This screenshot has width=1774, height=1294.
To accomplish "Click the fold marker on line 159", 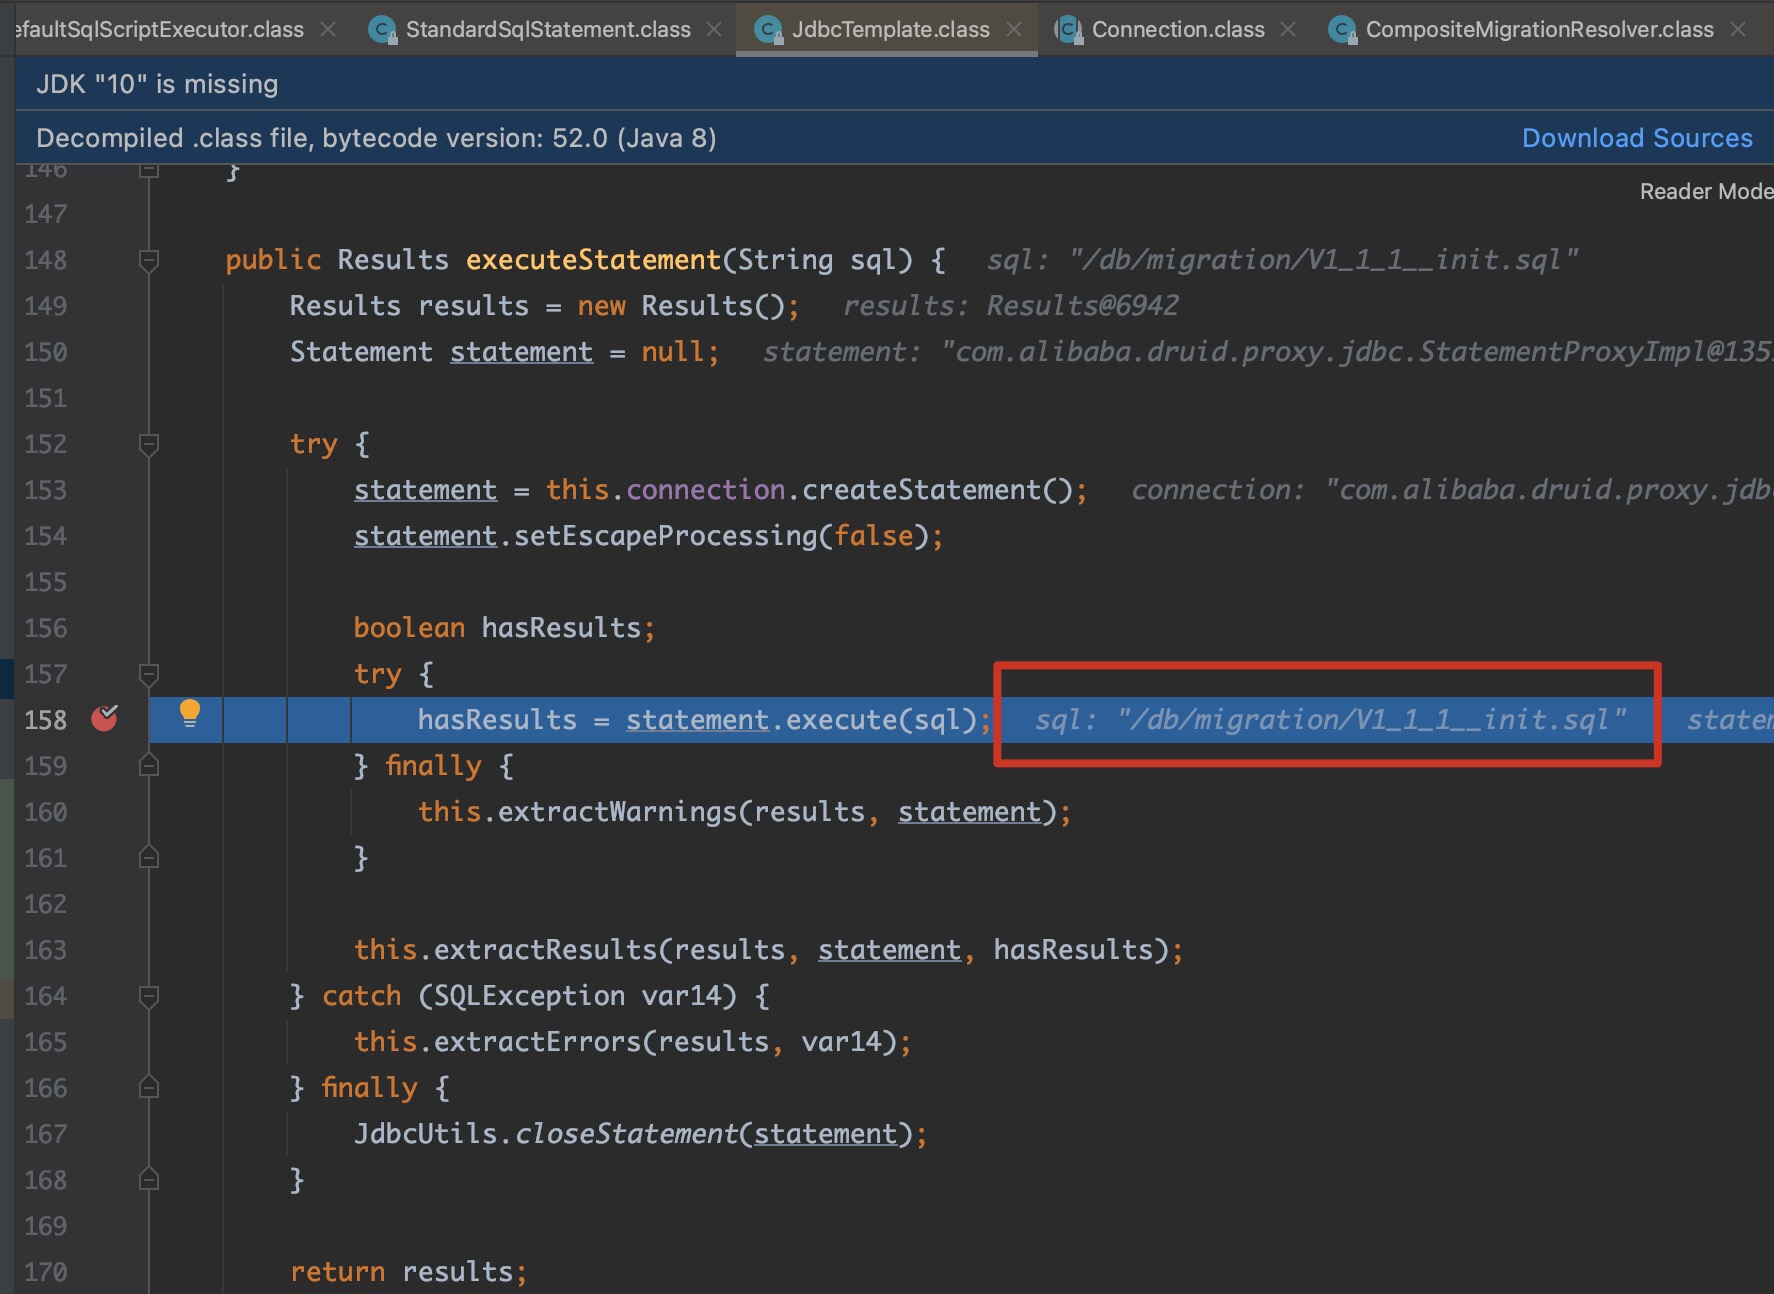I will point(149,766).
